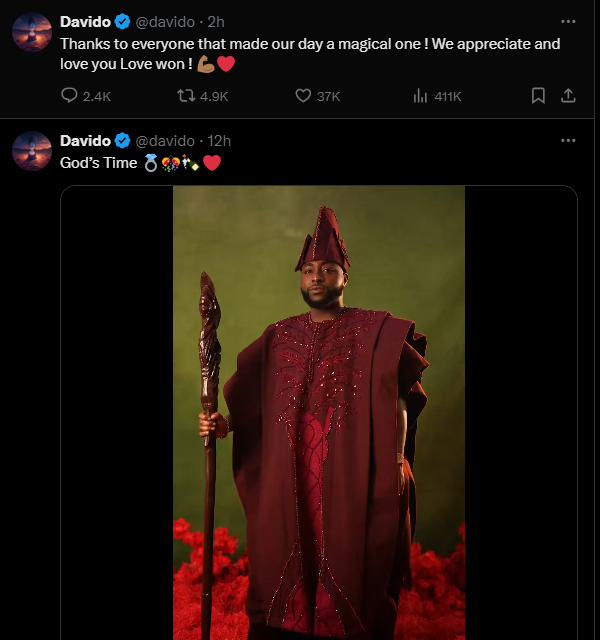Click the @davido handle on the 12h tweet

165,140
